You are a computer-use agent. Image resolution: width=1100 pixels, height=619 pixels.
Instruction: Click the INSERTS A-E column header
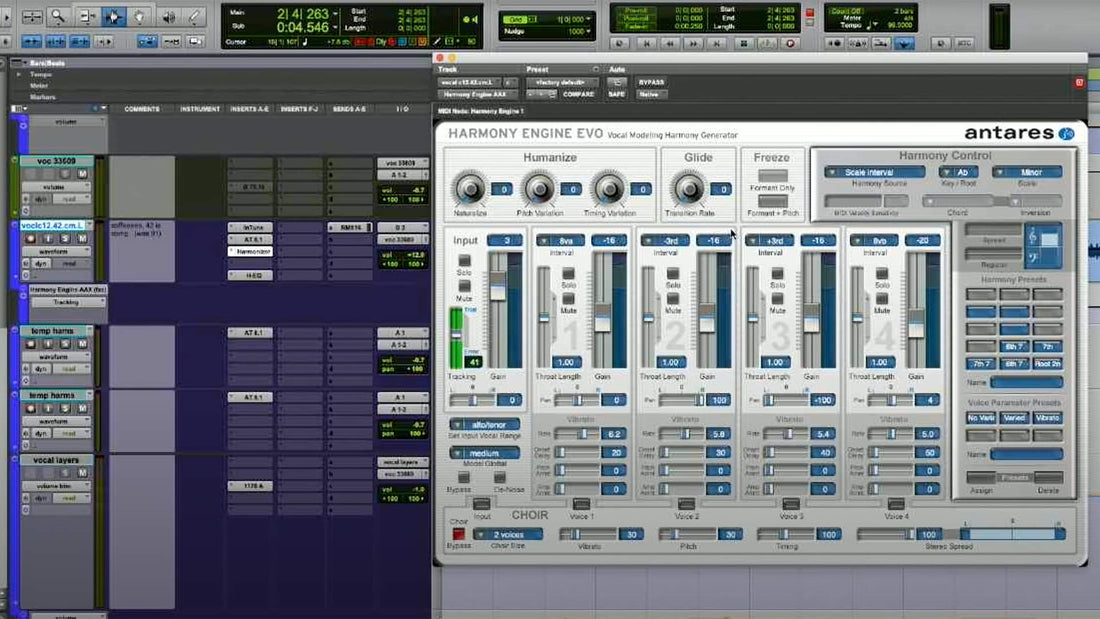coord(249,109)
